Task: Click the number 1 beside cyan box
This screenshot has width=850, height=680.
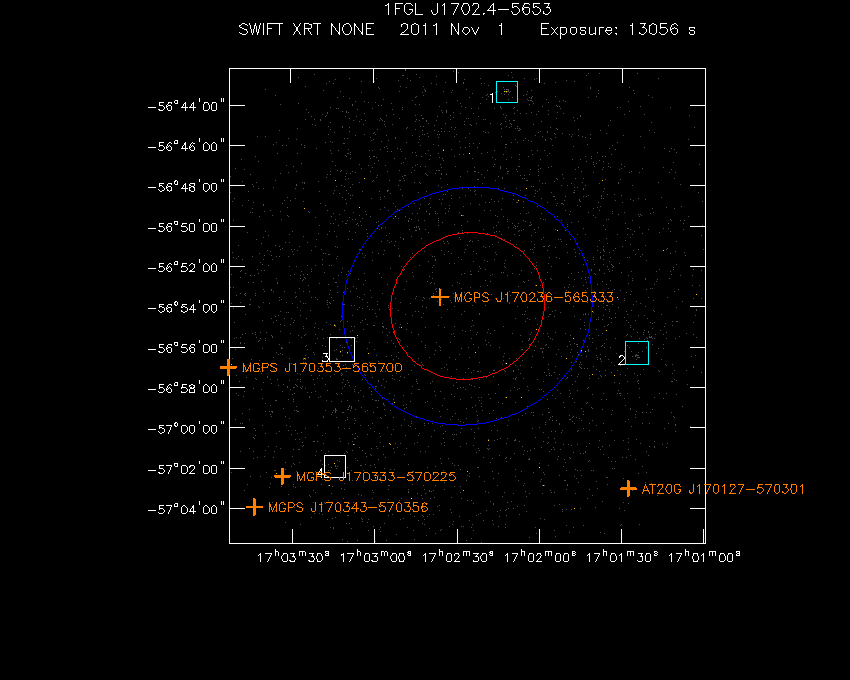Action: [492, 98]
